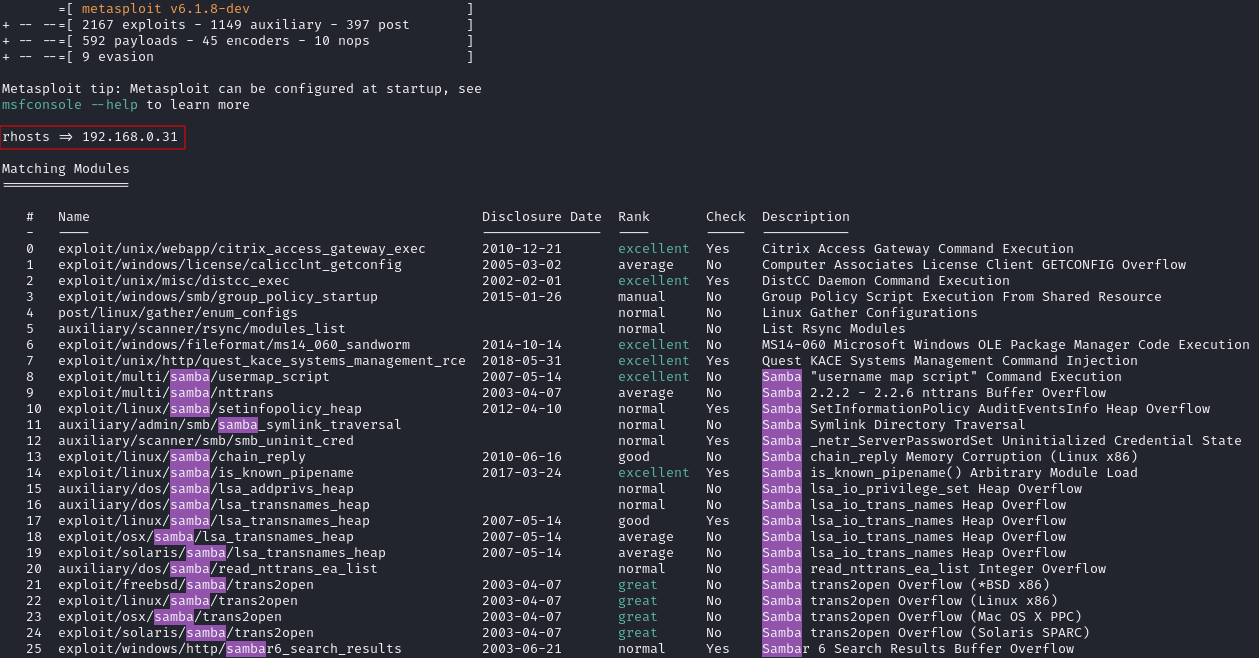Click the excellent rank on row 14
This screenshot has width=1259, height=658.
click(x=653, y=472)
